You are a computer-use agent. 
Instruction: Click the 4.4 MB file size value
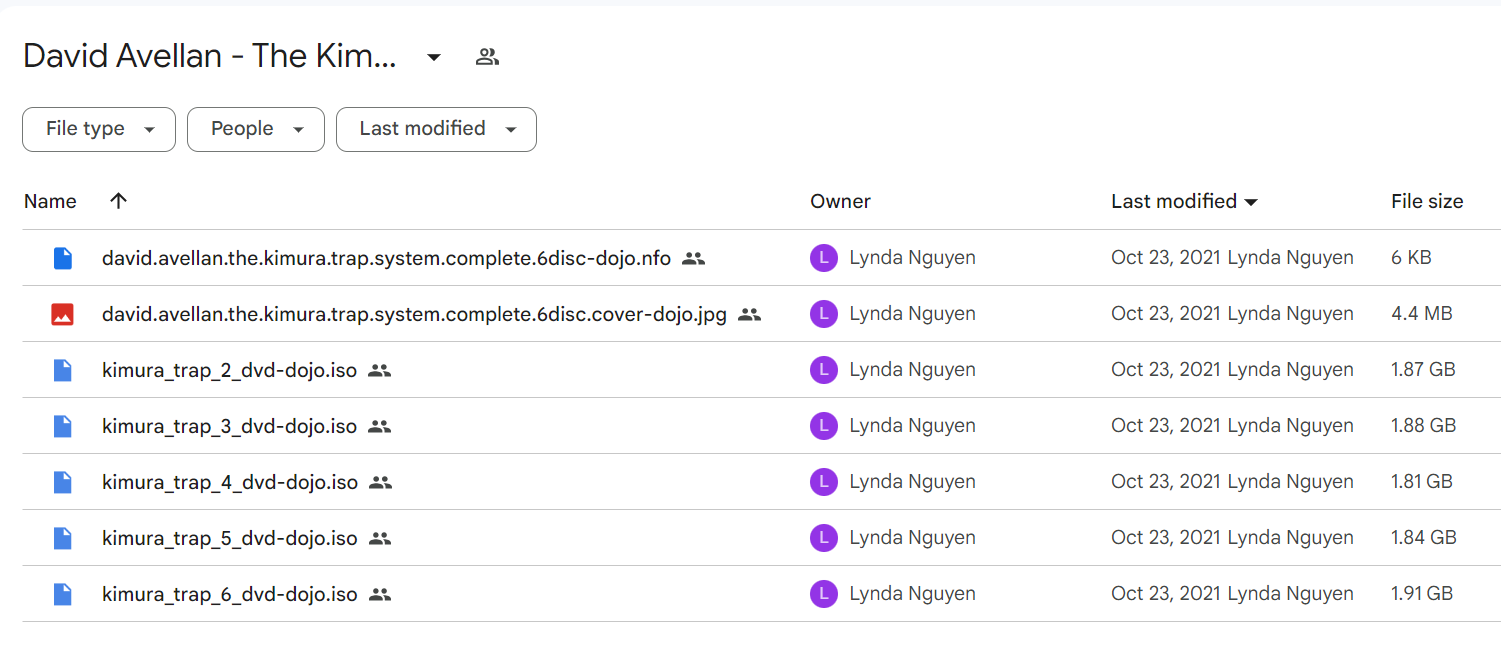click(x=1421, y=314)
